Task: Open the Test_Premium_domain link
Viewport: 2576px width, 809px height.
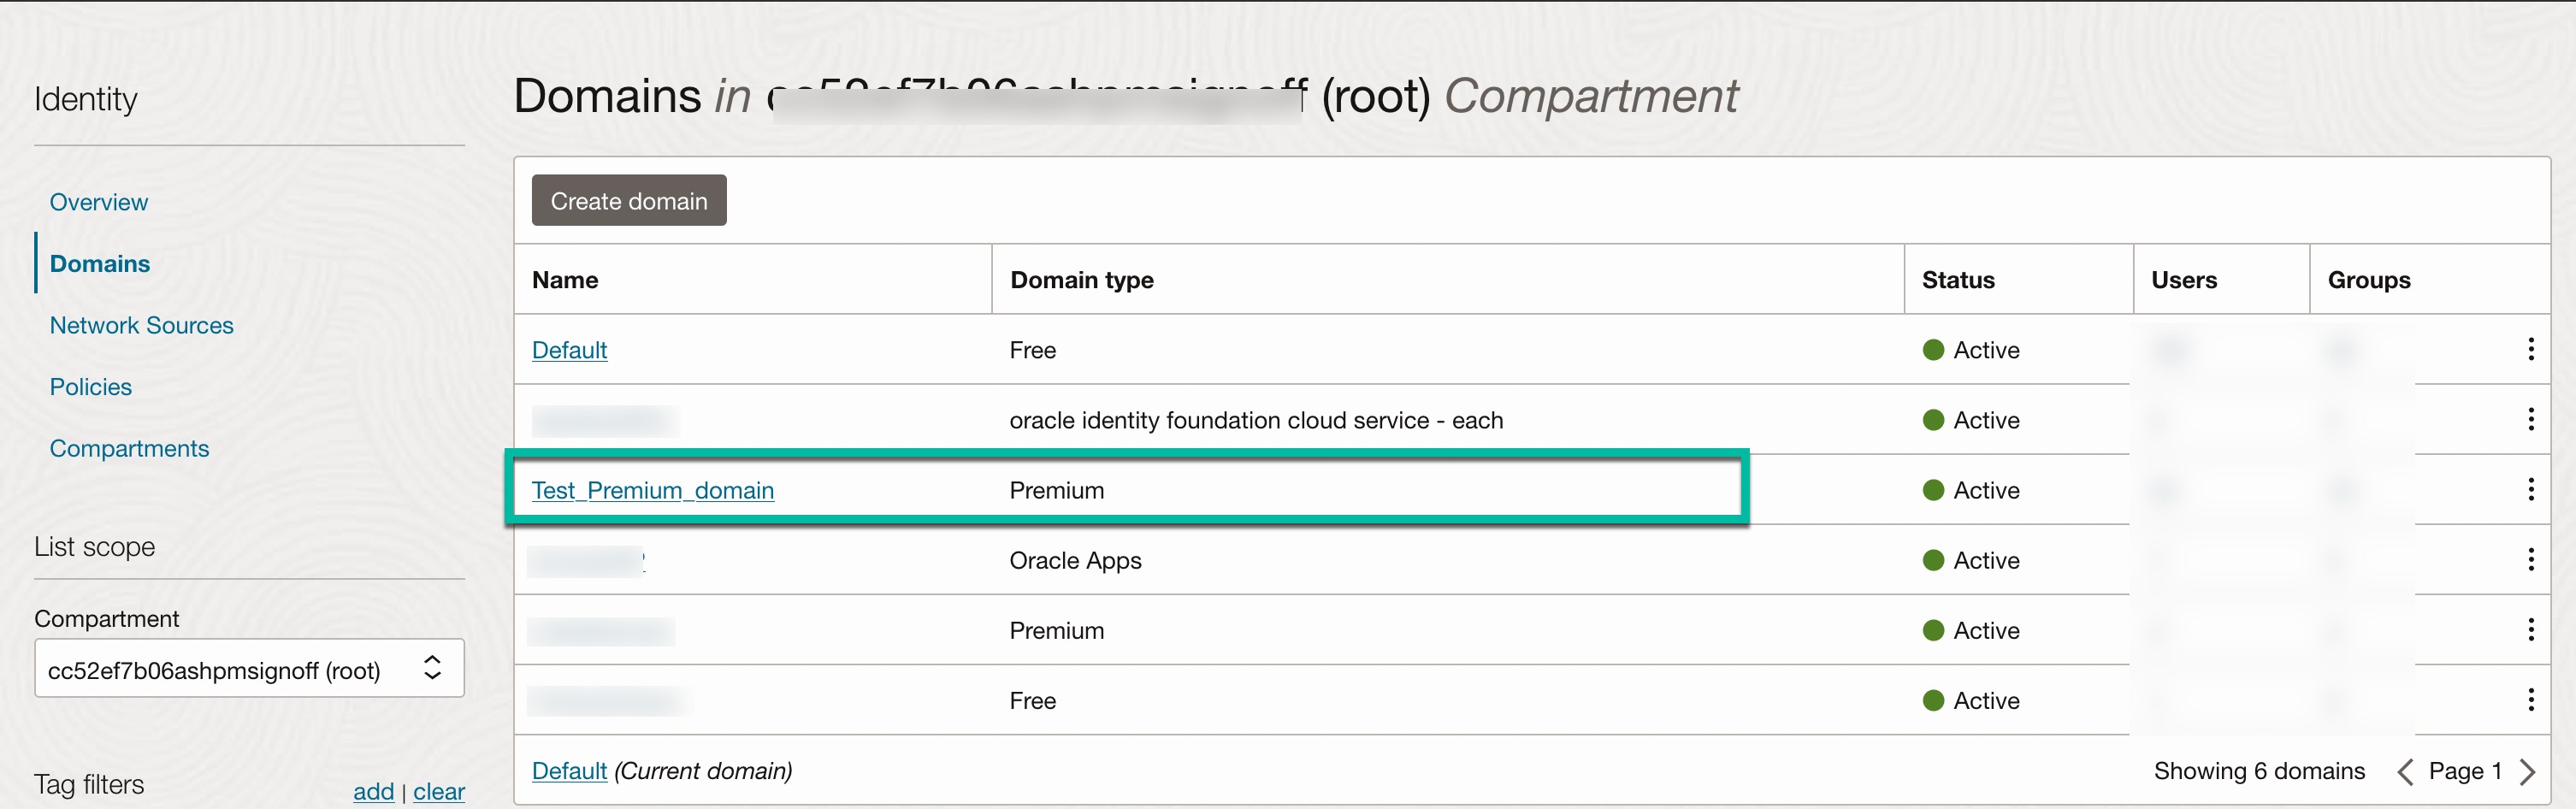Action: [652, 490]
